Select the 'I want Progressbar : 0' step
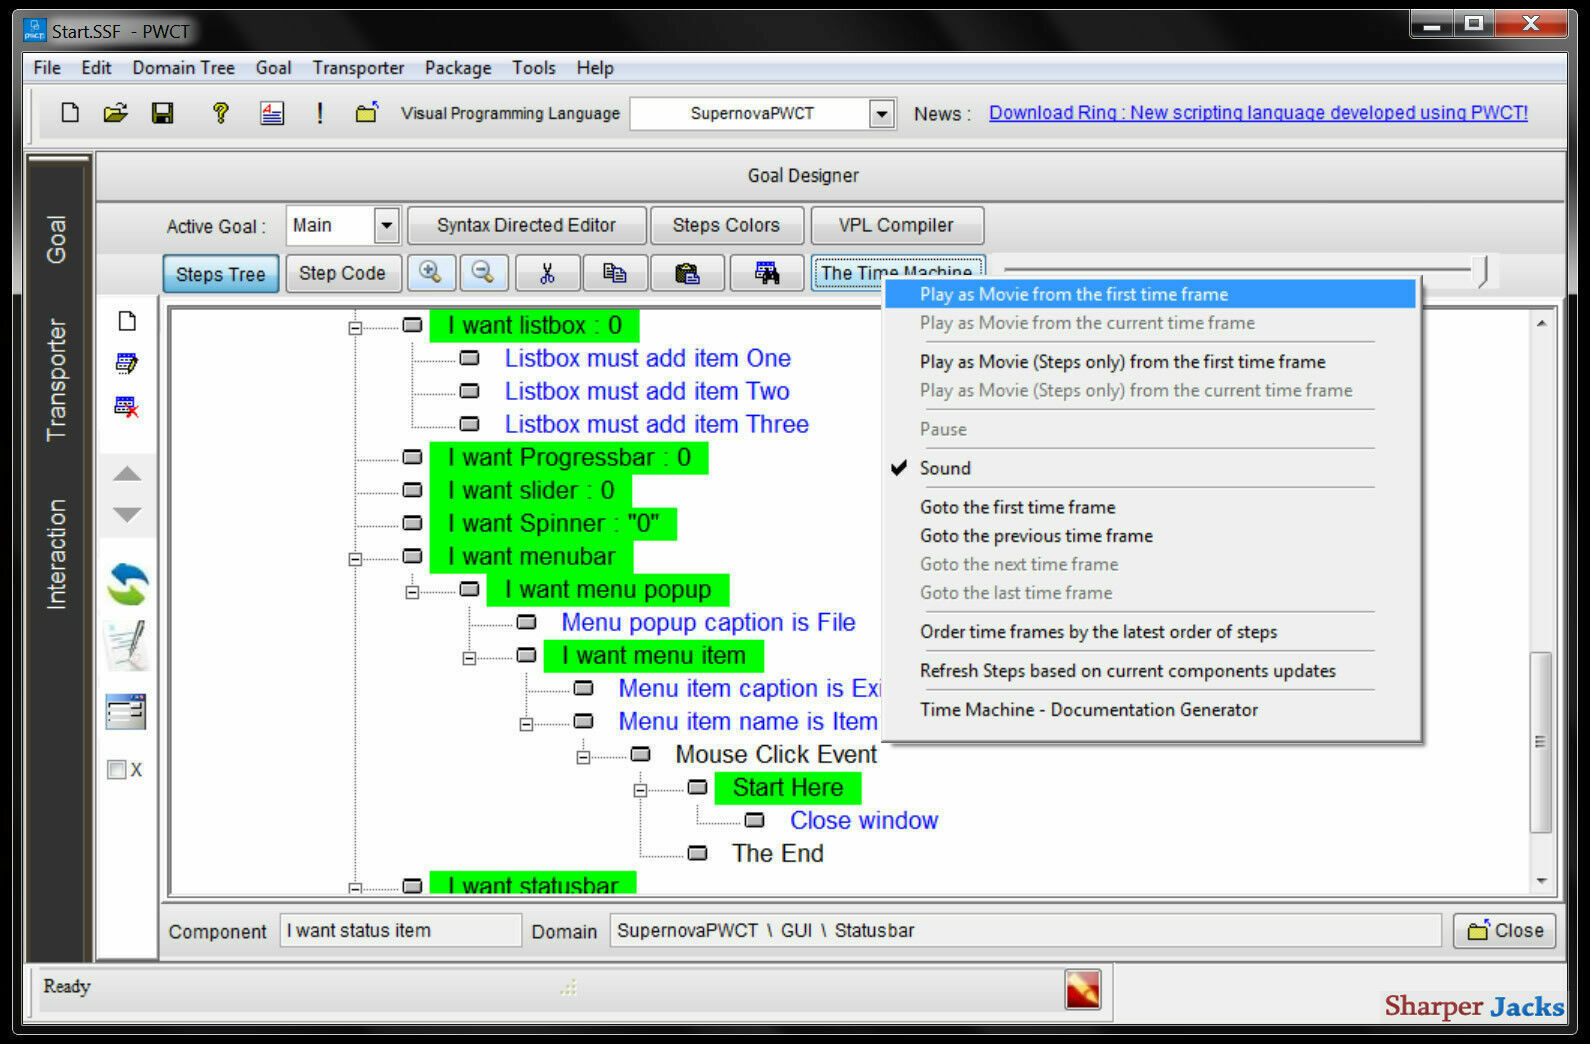Image resolution: width=1590 pixels, height=1044 pixels. coord(569,458)
